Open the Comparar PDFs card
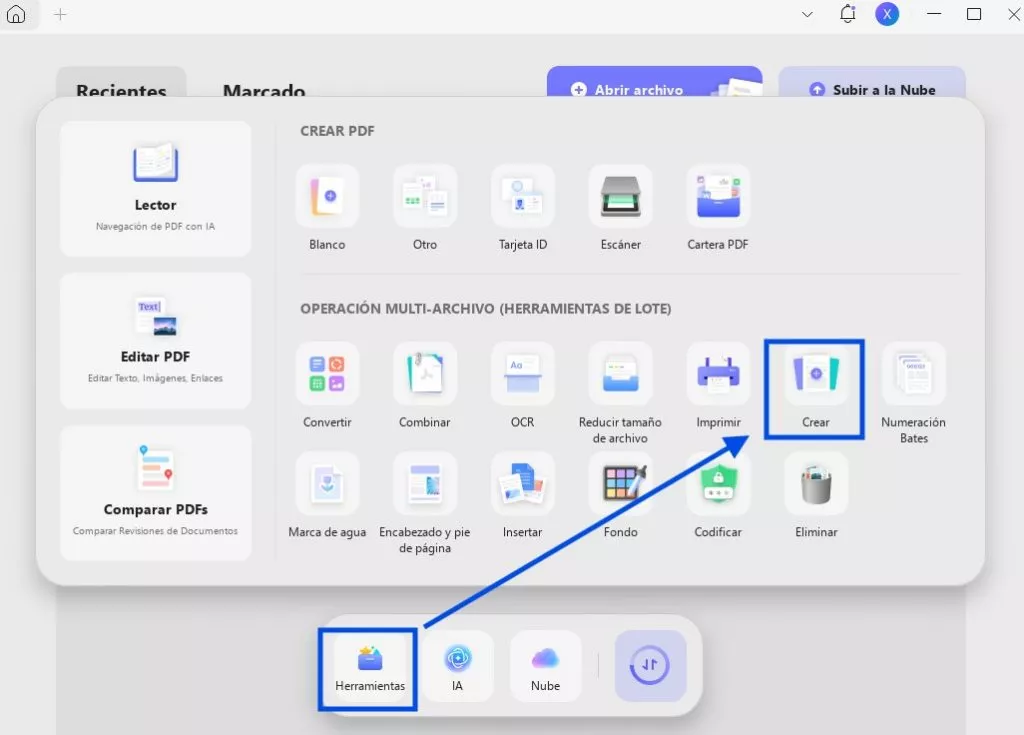This screenshot has width=1024, height=735. click(155, 493)
